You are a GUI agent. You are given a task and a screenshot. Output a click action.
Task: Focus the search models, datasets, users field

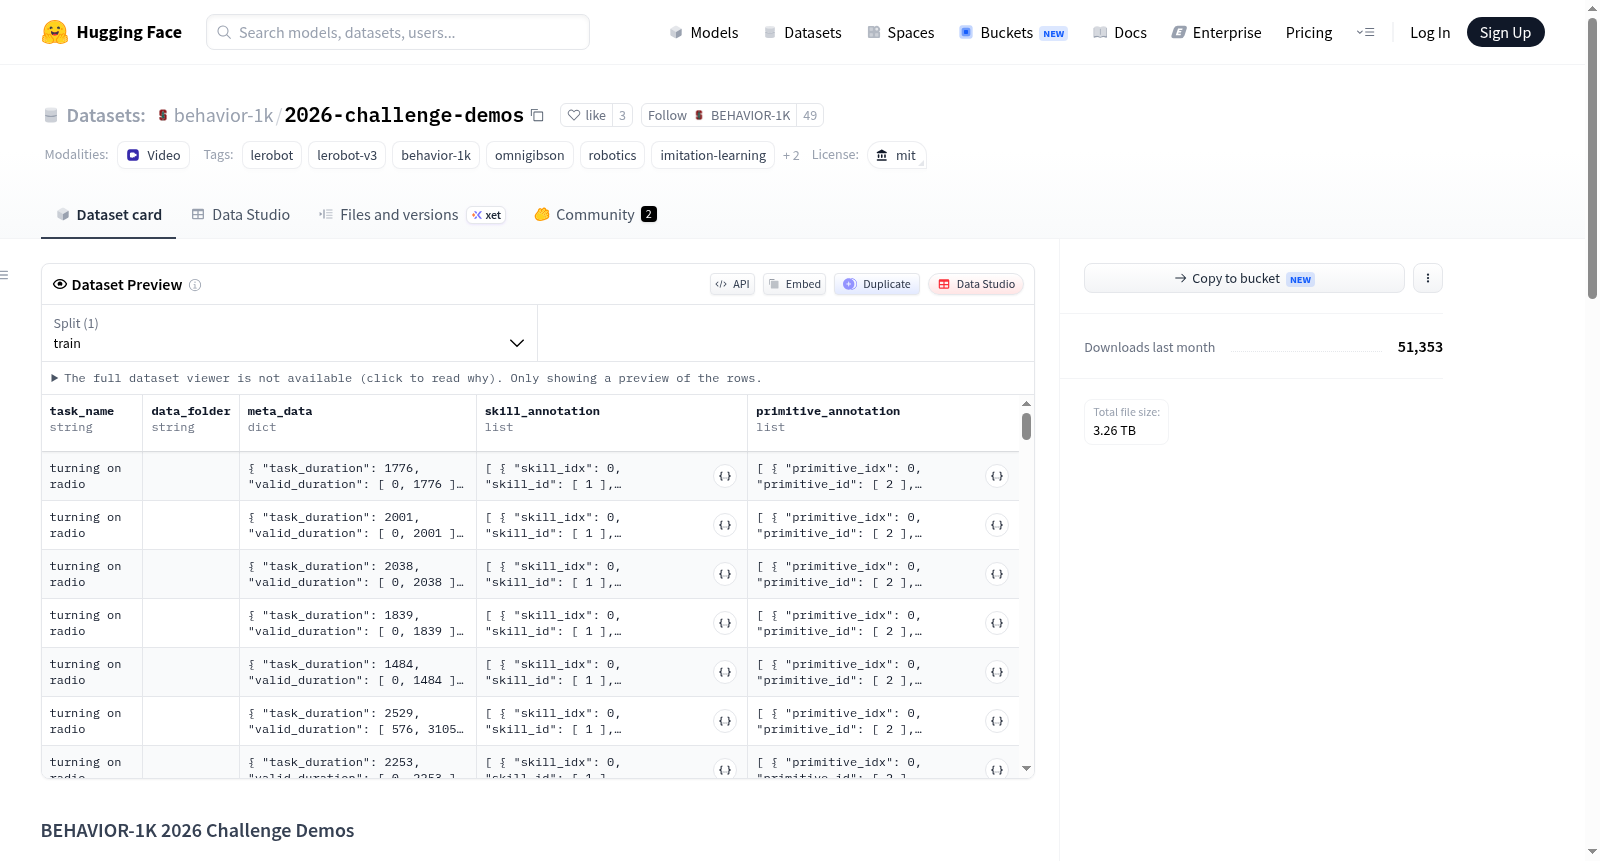coord(398,32)
